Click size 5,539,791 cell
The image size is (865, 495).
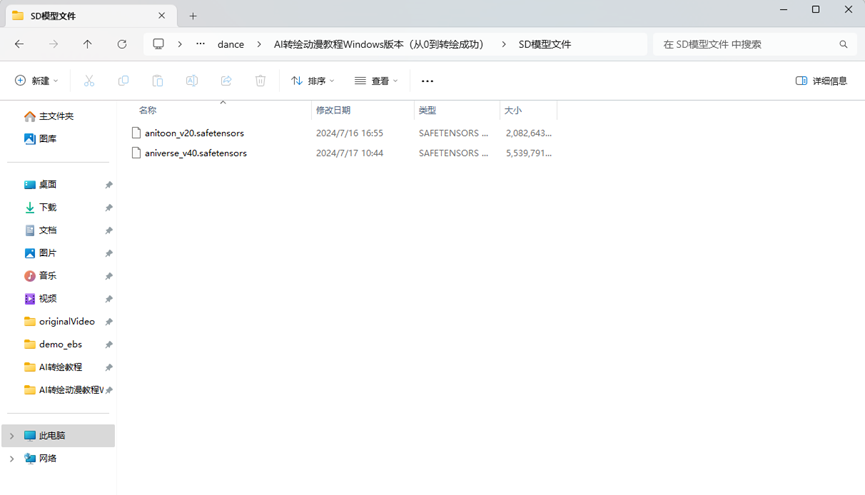(x=528, y=153)
